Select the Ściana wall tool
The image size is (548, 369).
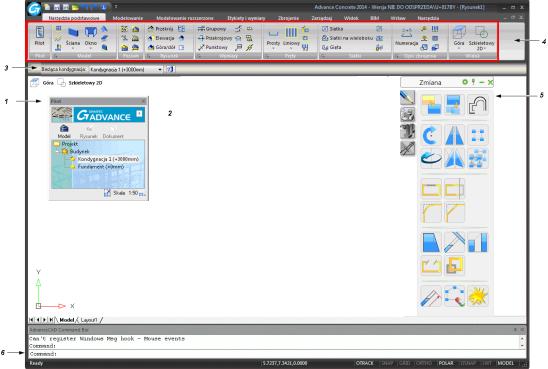pos(73,36)
